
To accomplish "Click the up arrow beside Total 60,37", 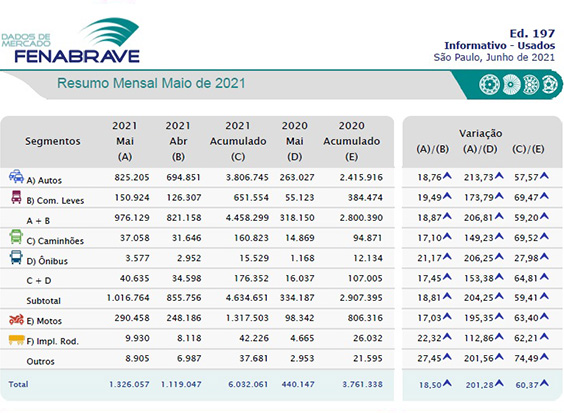I will [544, 383].
